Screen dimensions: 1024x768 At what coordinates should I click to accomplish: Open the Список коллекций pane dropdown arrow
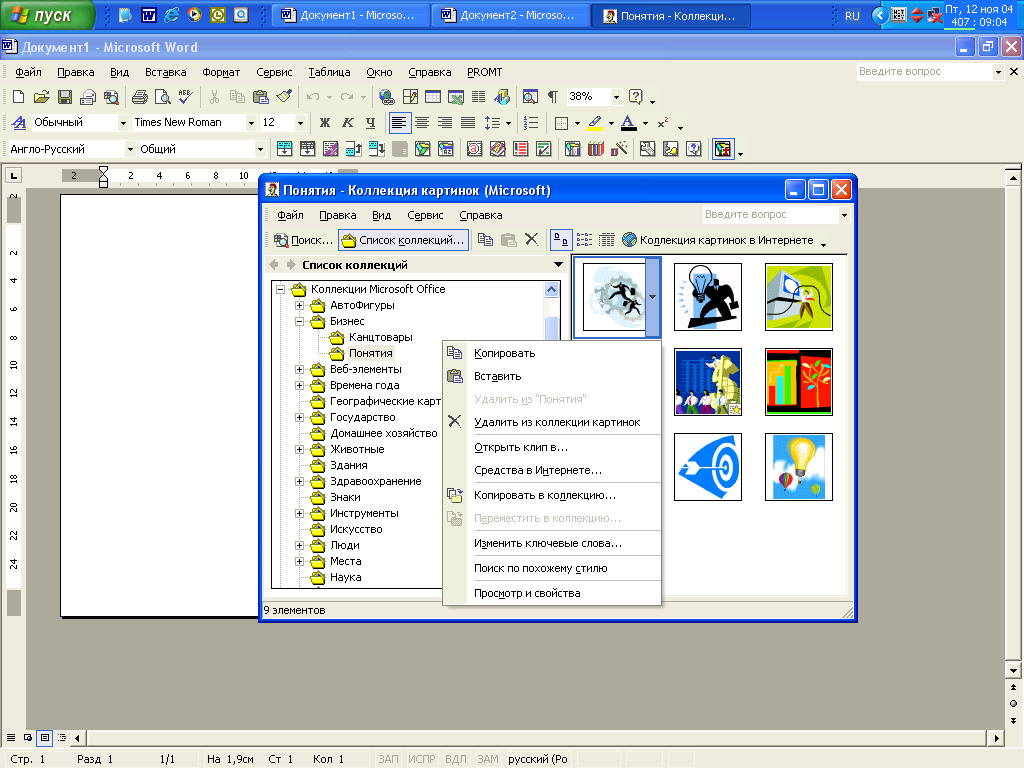pos(558,265)
